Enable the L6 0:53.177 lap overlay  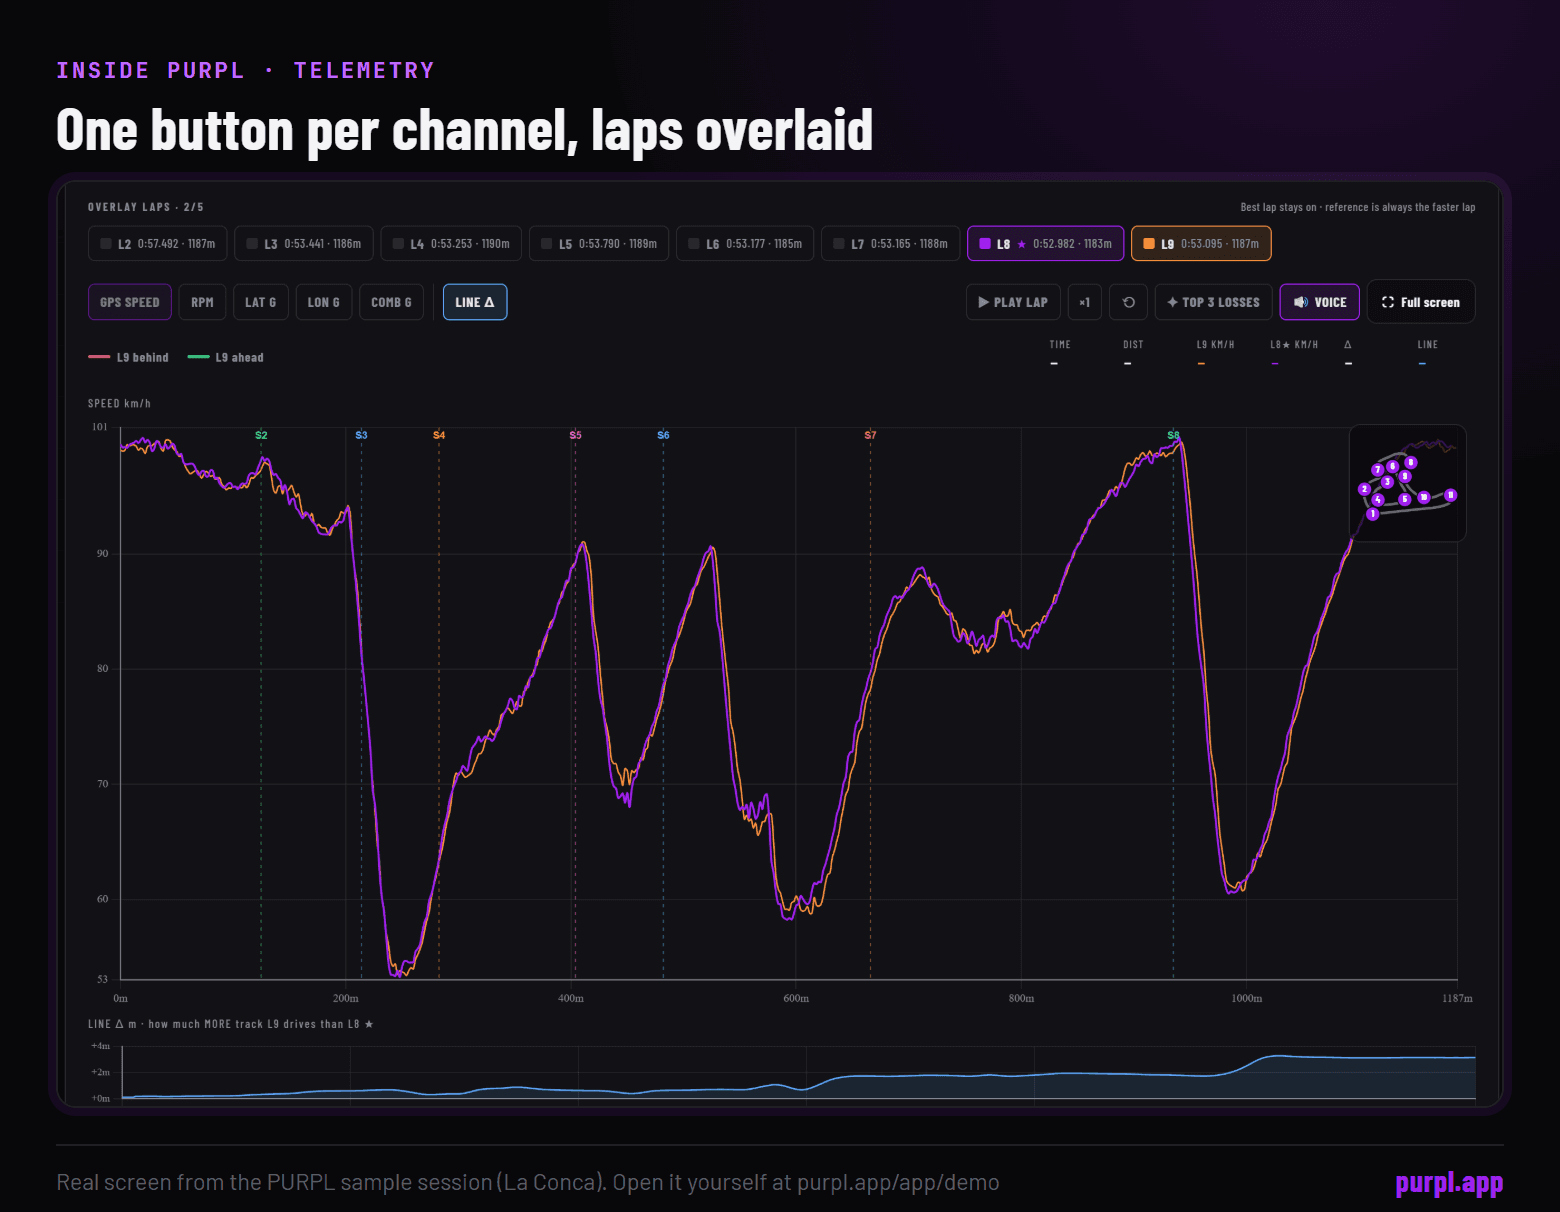(745, 243)
